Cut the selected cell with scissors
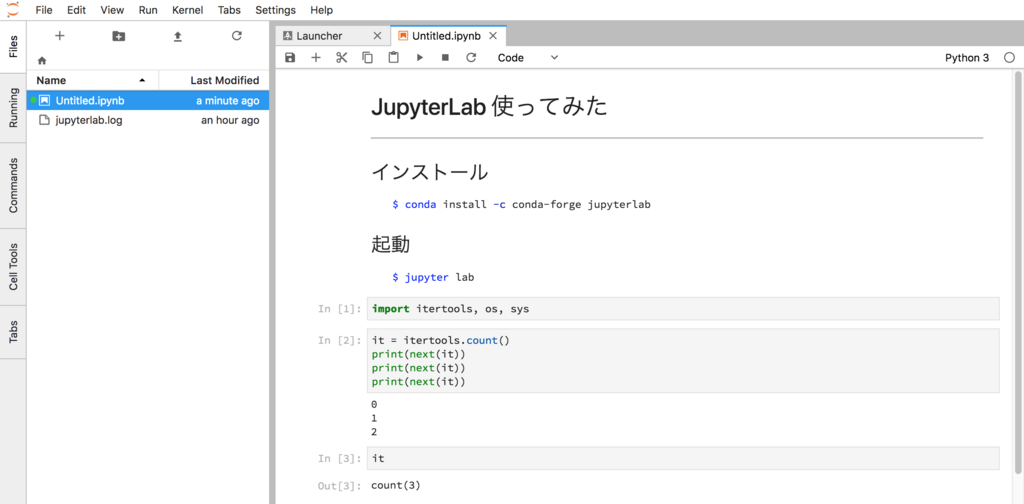 point(342,57)
